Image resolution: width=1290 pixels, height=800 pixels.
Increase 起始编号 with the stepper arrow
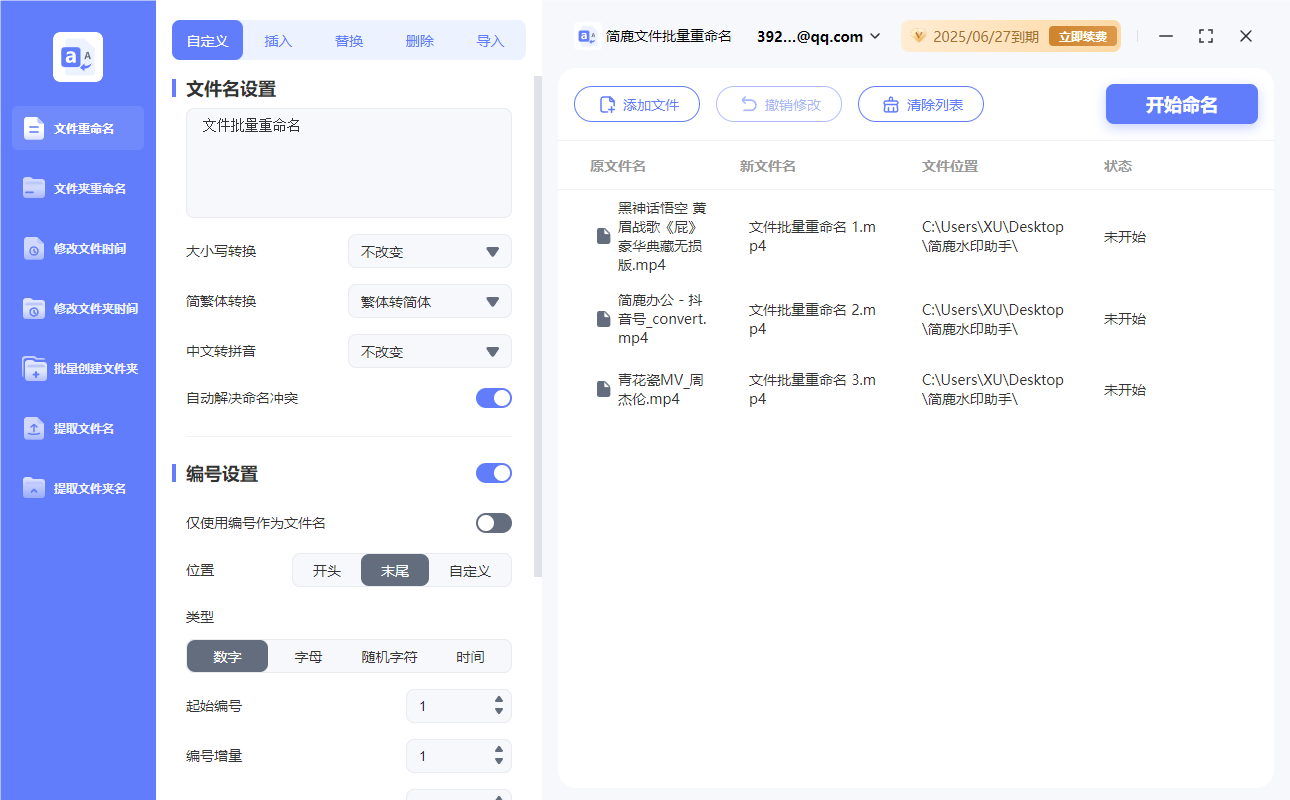pos(497,700)
